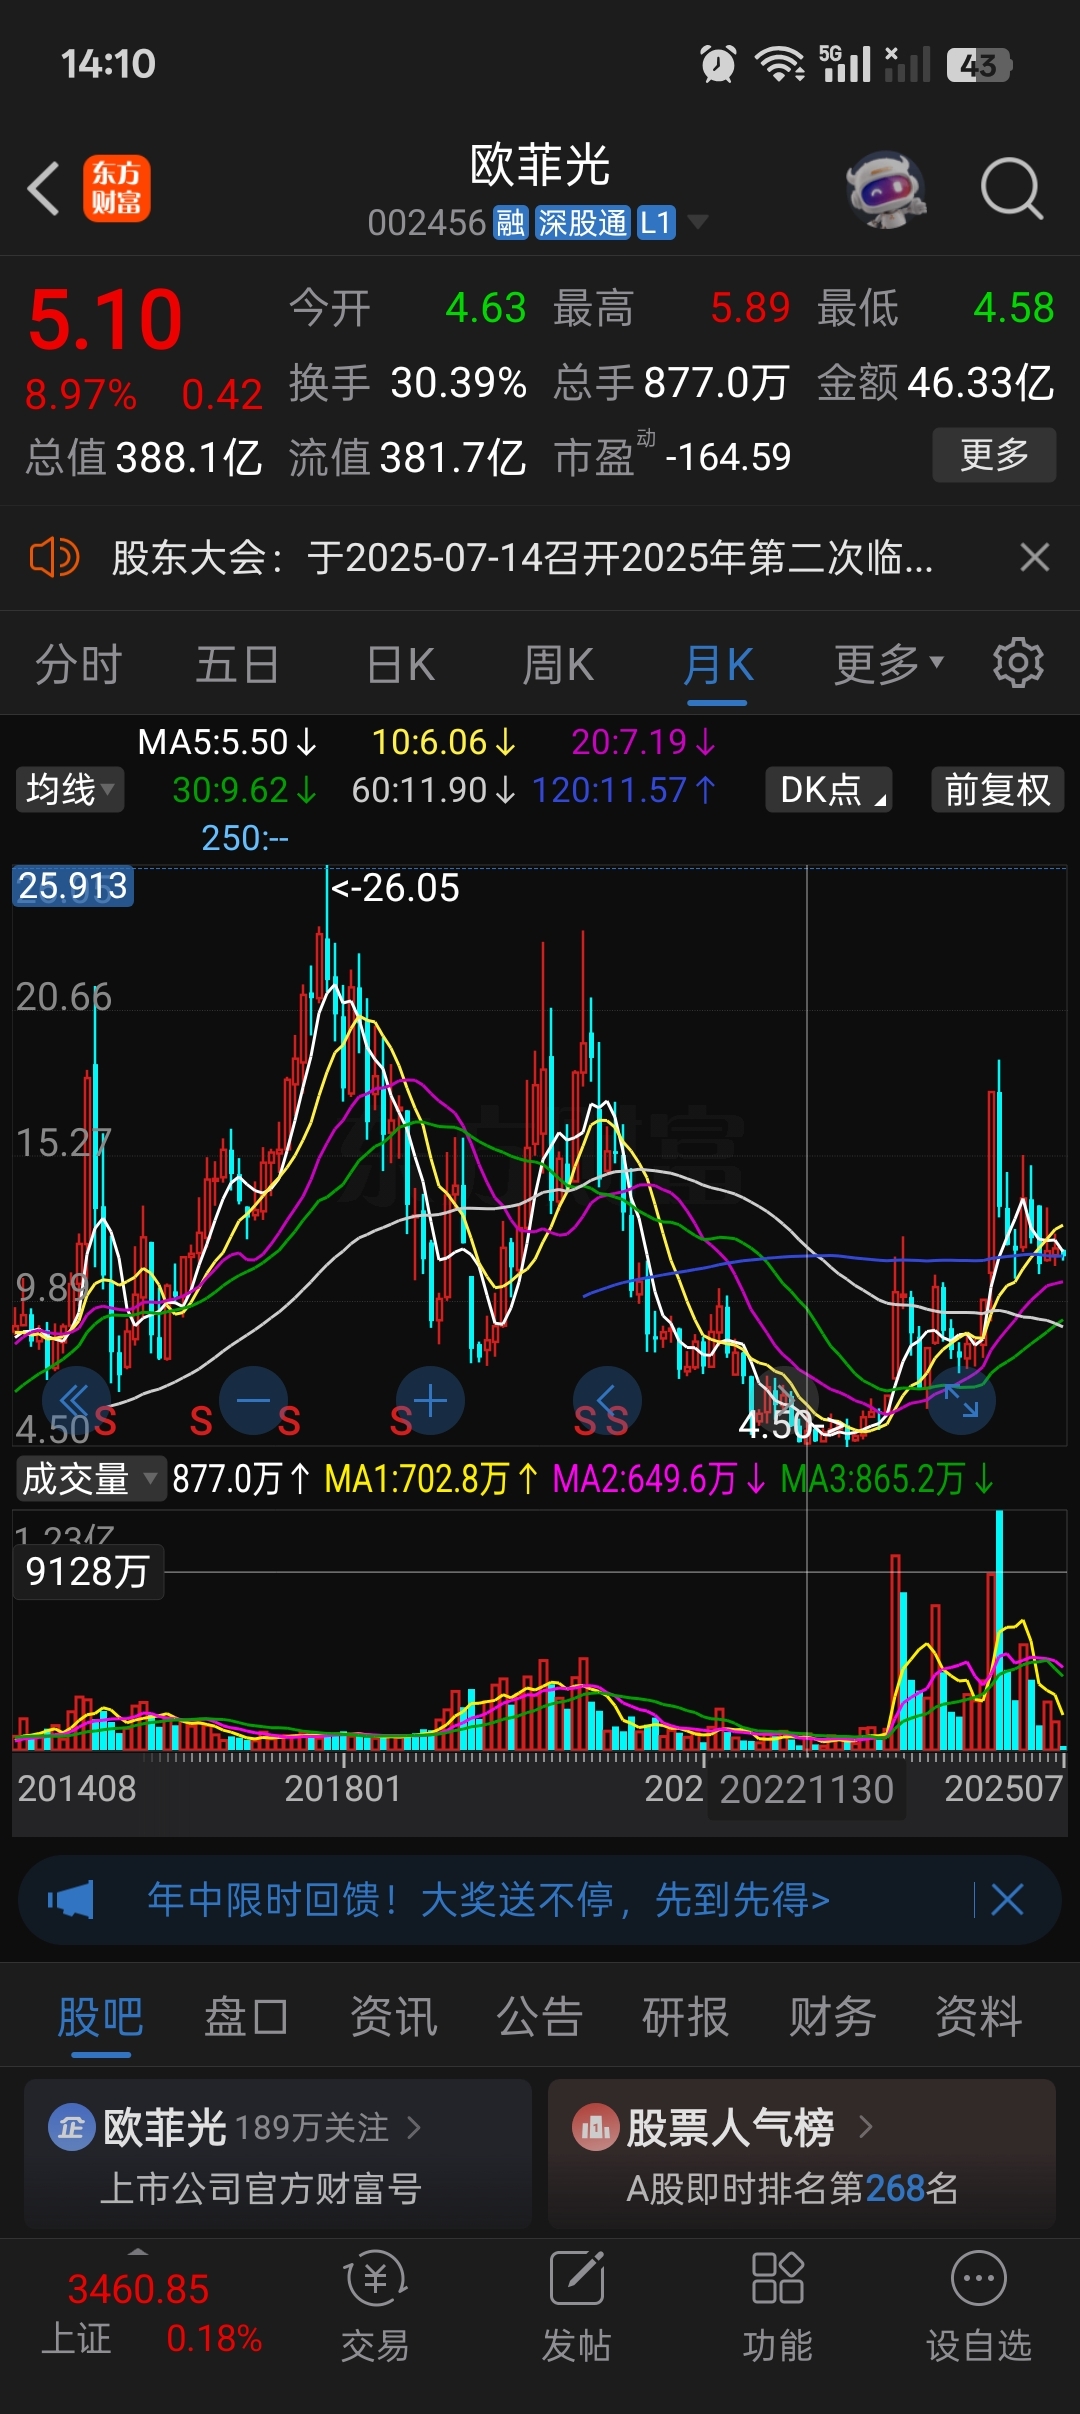Zoom in chart with plus button
Image resolution: width=1080 pixels, height=2414 pixels.
430,1400
